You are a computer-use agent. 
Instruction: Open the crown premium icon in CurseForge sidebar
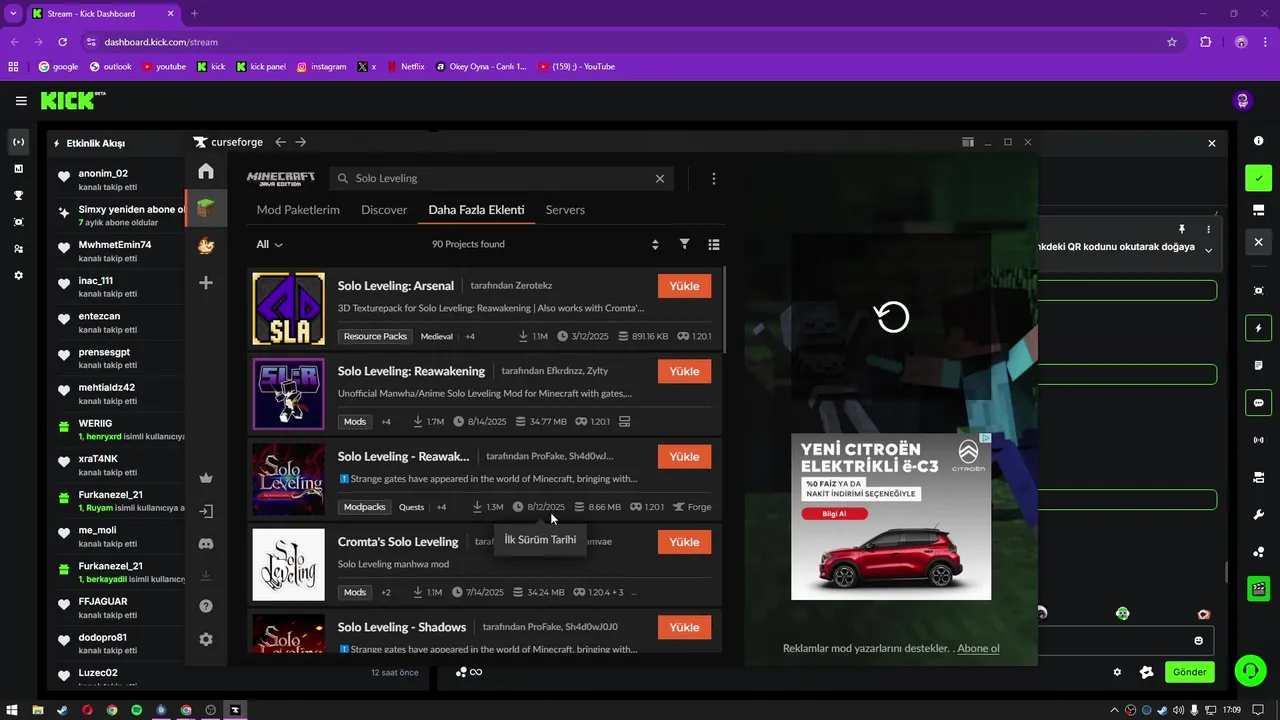[206, 478]
